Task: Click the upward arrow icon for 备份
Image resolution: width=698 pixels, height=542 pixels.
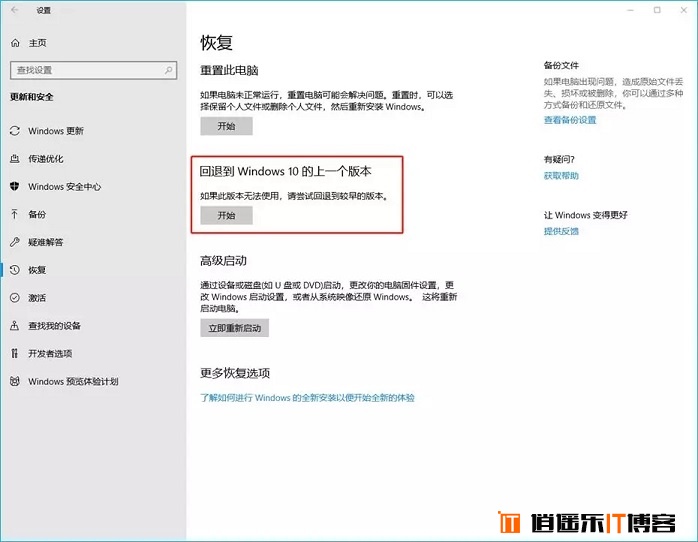Action: pyautogui.click(x=15, y=214)
